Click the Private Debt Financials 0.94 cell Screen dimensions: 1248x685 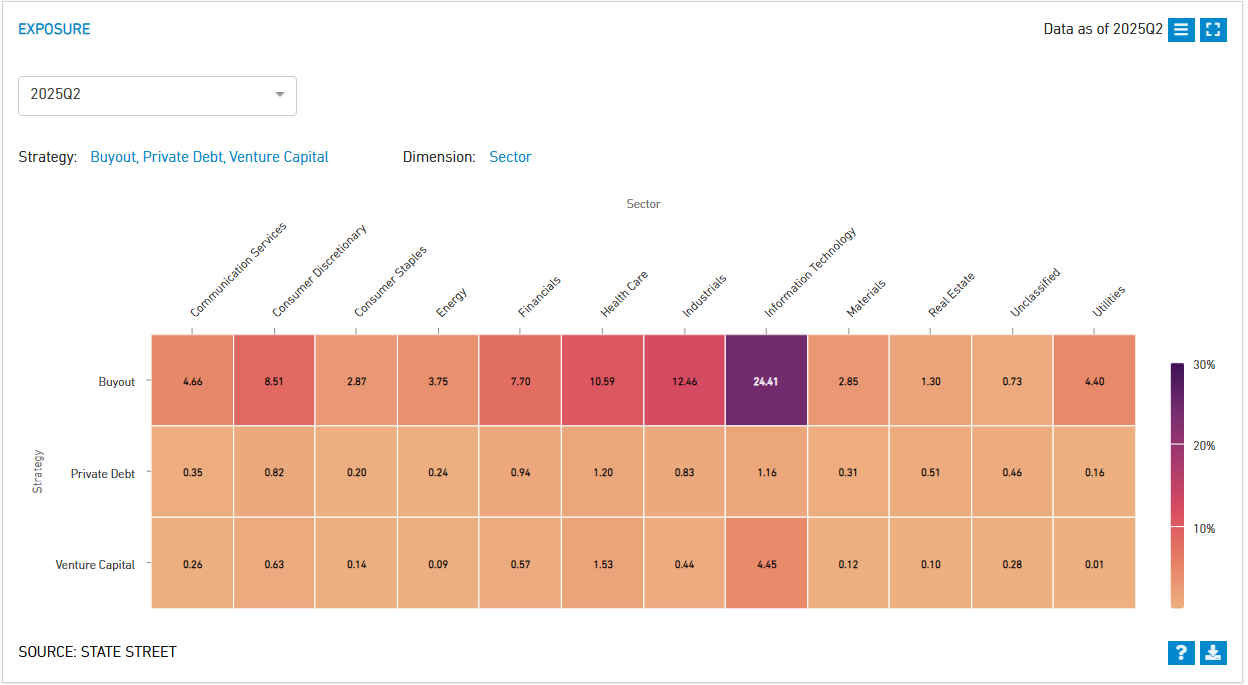[x=520, y=472]
